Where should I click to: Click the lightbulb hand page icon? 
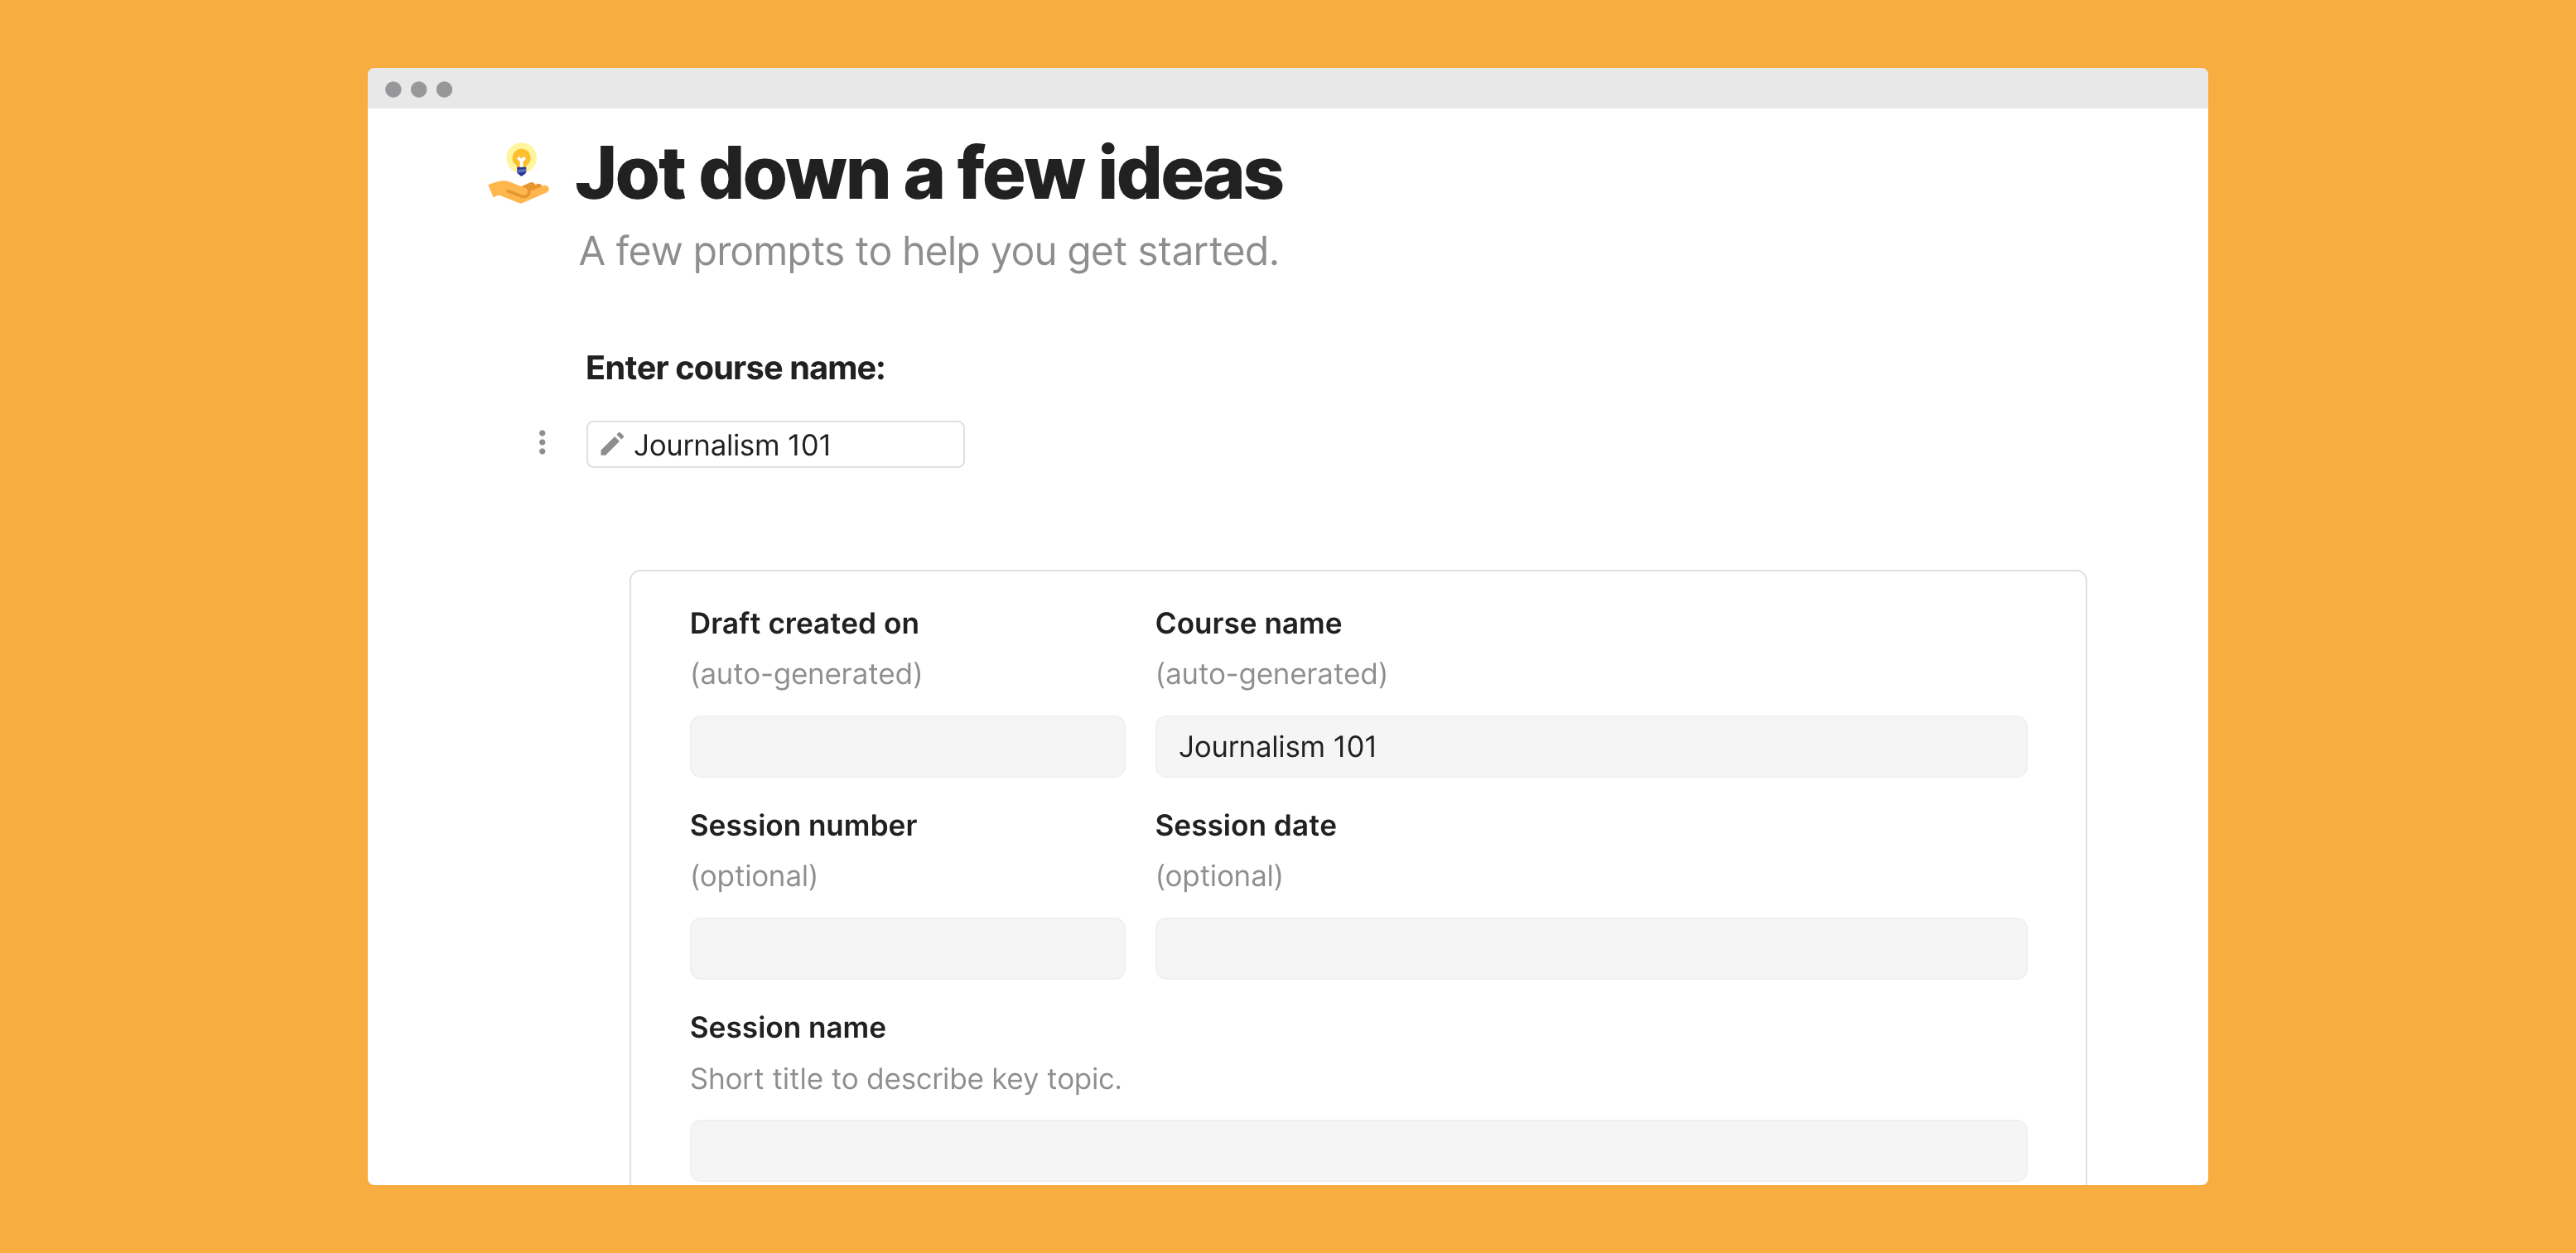tap(519, 173)
